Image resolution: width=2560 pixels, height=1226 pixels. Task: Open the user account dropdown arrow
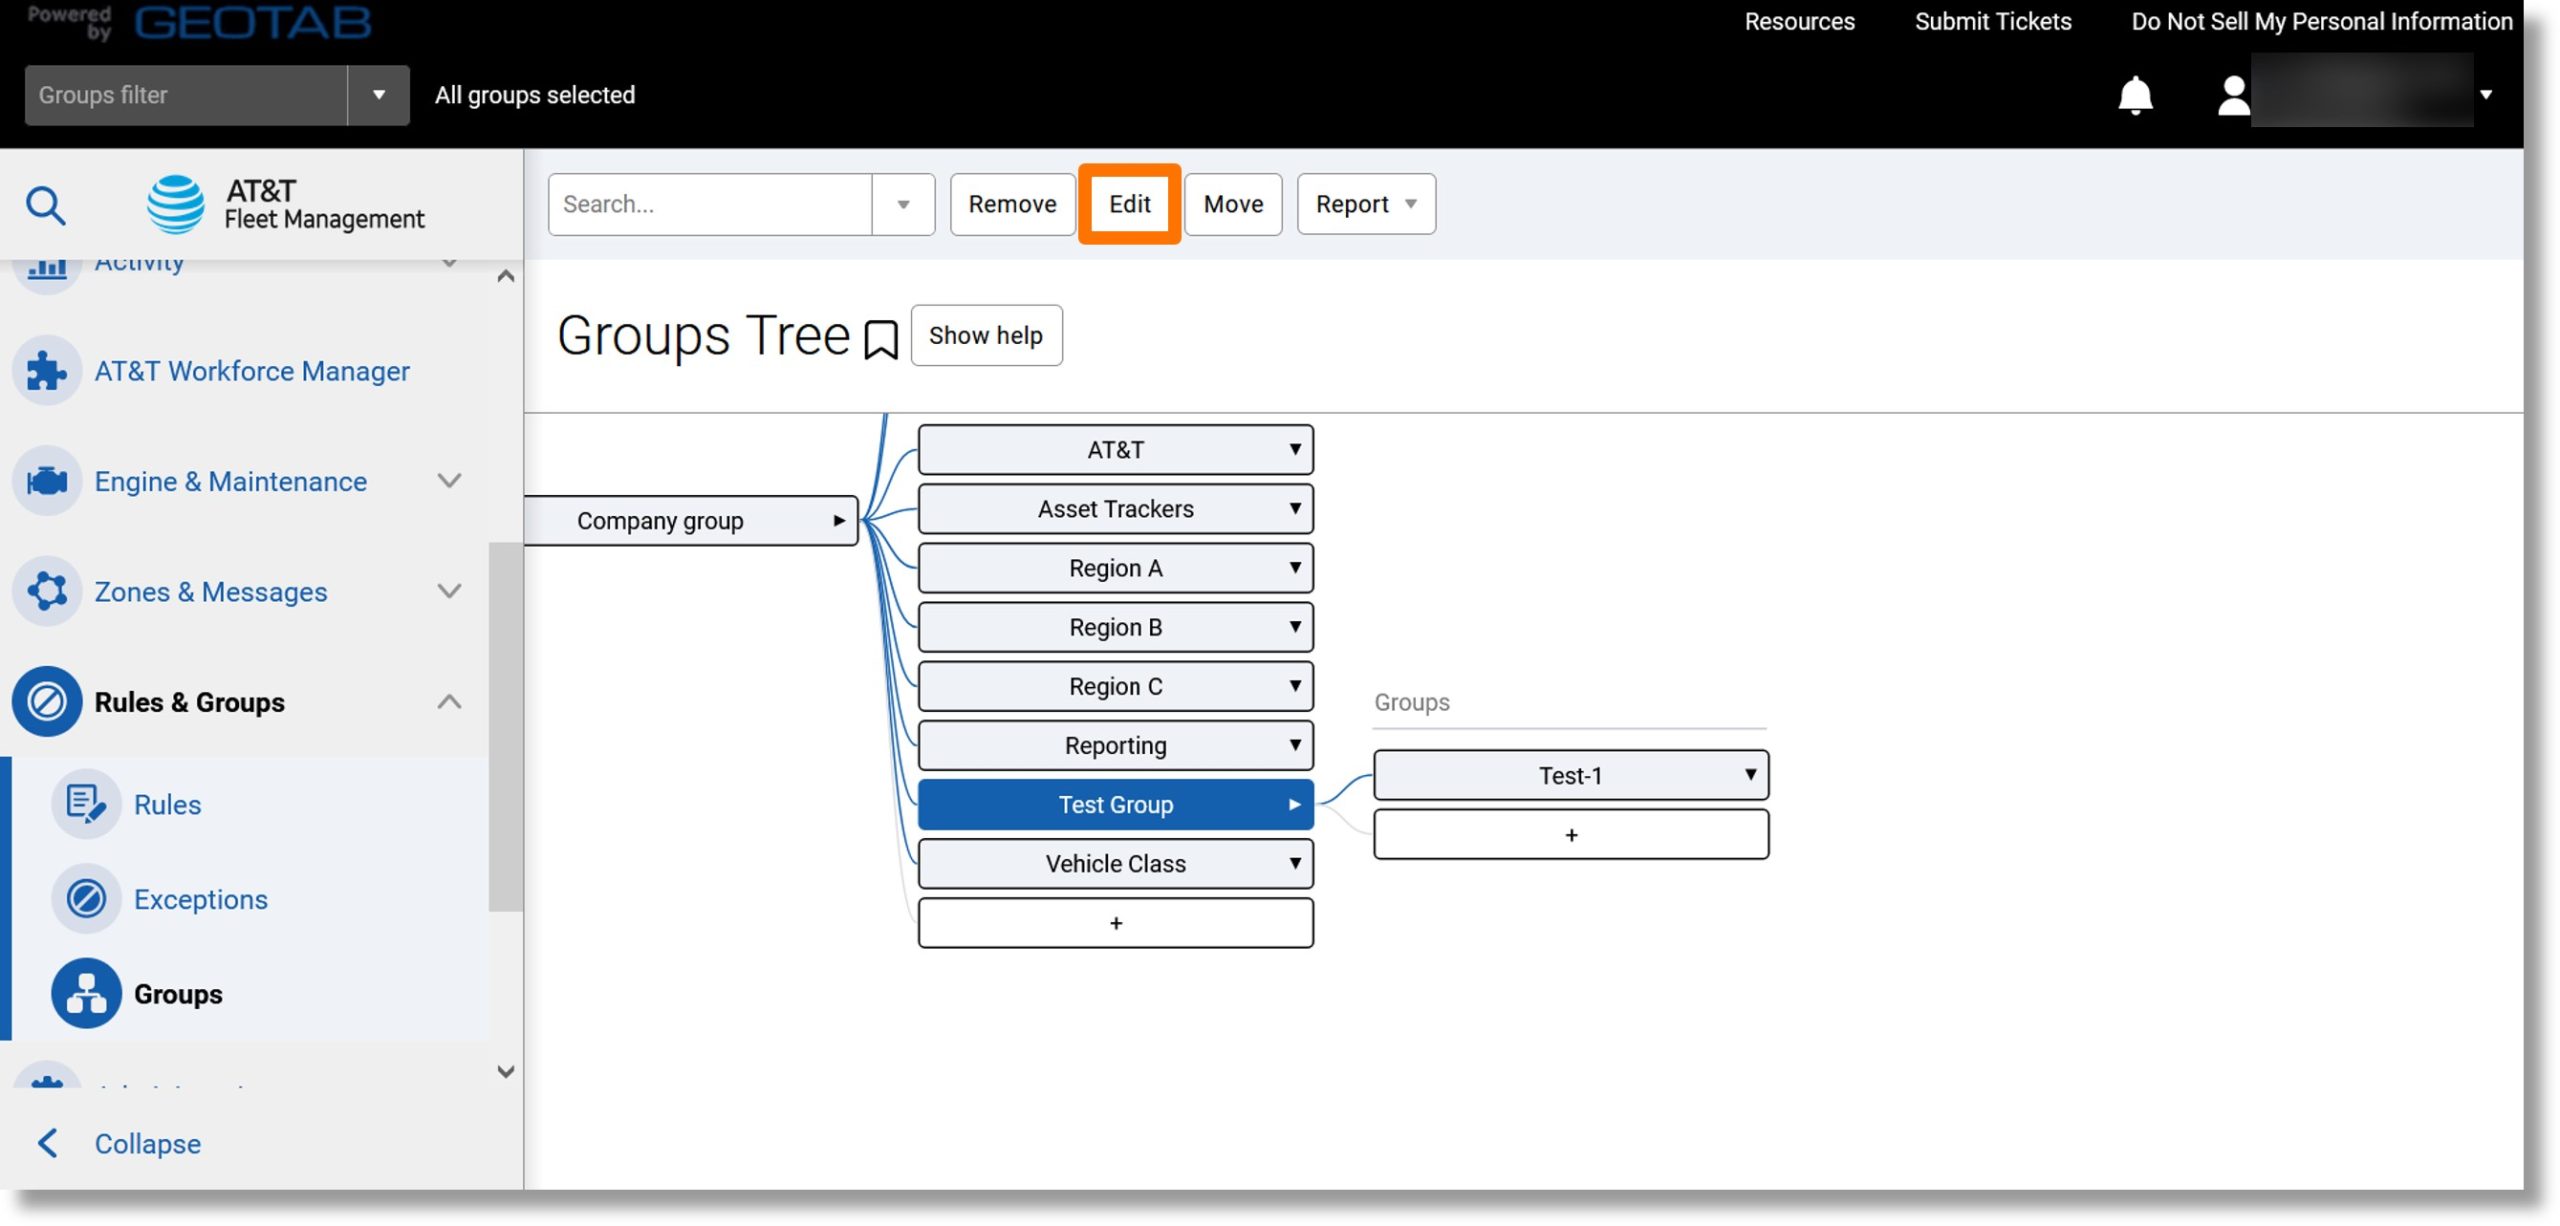tap(2486, 95)
